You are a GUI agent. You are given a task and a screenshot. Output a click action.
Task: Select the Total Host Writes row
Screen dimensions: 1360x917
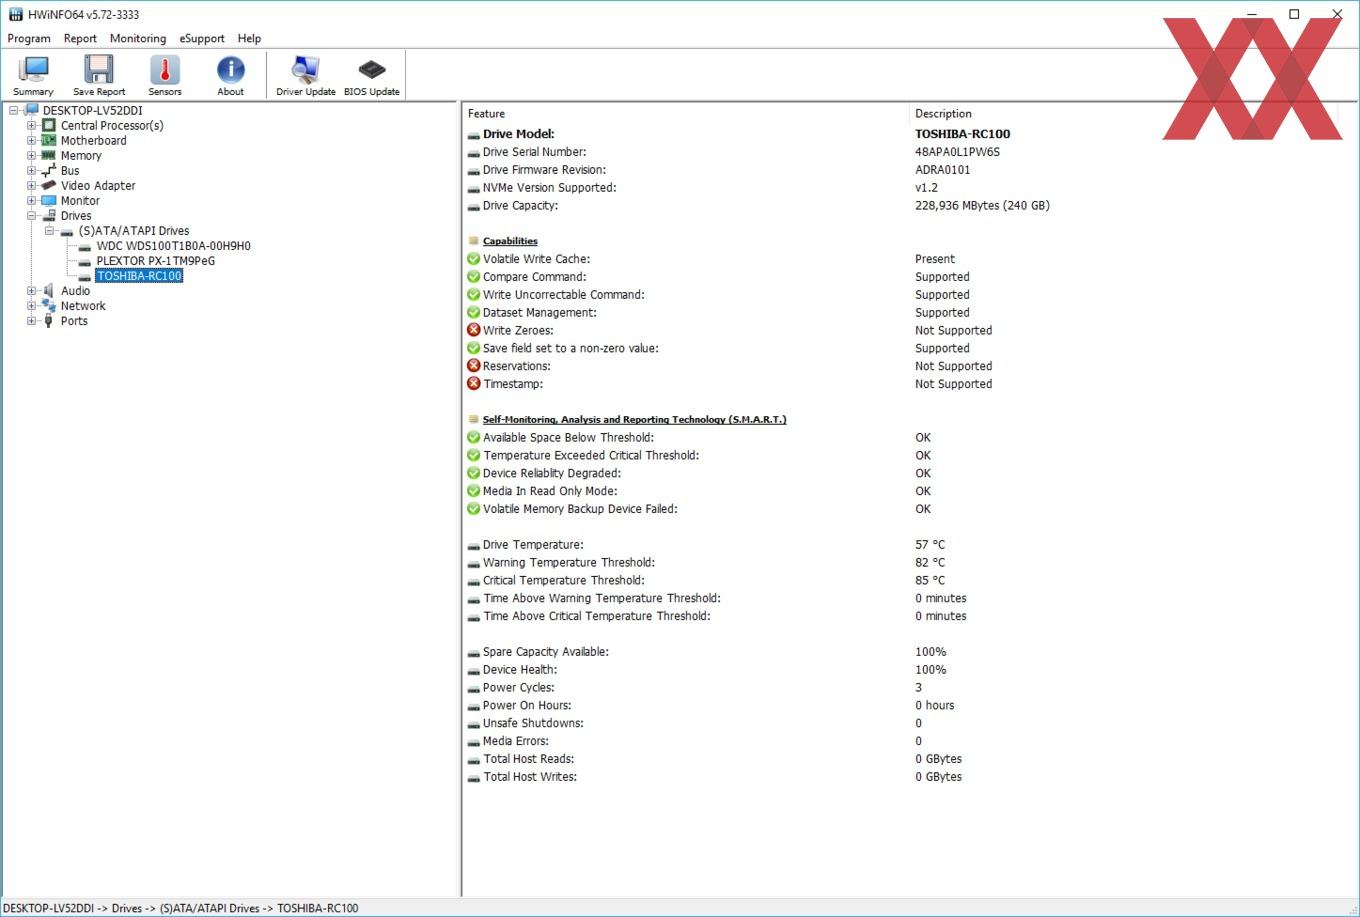(x=900, y=777)
